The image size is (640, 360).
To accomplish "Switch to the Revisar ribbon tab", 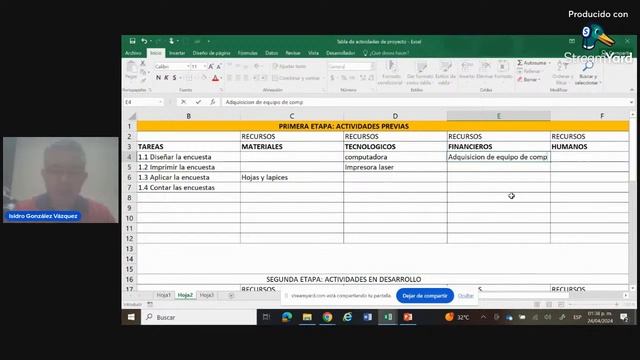I will (293, 53).
